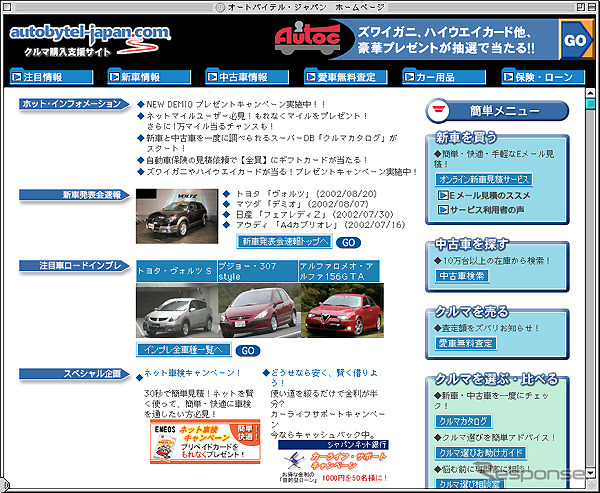Open the トヨタ「ヴォルツ」(2002/08/20) link

pyautogui.click(x=307, y=194)
